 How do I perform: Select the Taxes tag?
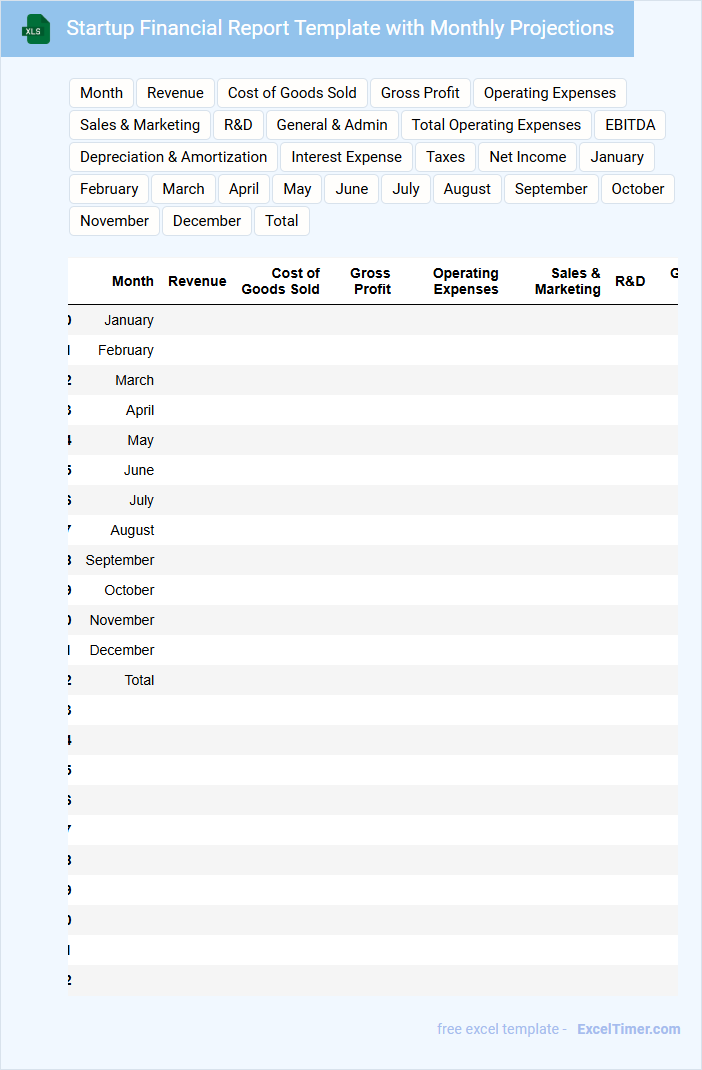click(445, 157)
